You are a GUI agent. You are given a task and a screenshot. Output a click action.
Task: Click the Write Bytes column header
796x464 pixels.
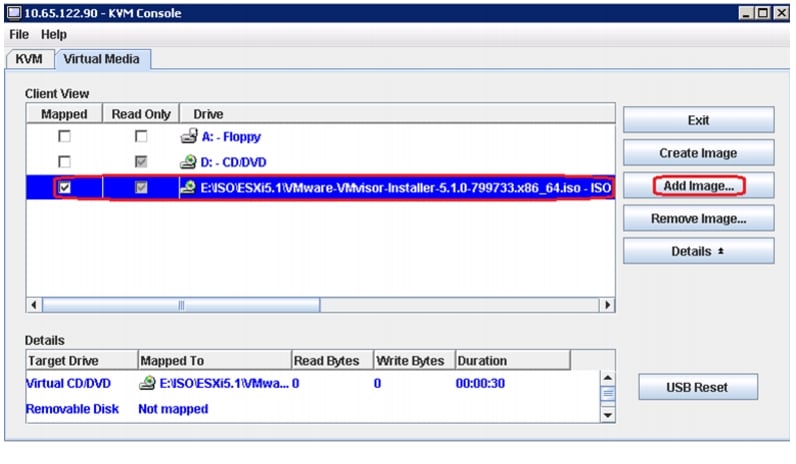click(x=414, y=360)
